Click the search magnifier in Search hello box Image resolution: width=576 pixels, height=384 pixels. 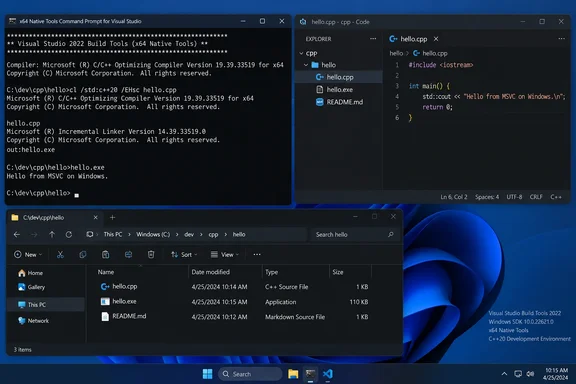(390, 234)
